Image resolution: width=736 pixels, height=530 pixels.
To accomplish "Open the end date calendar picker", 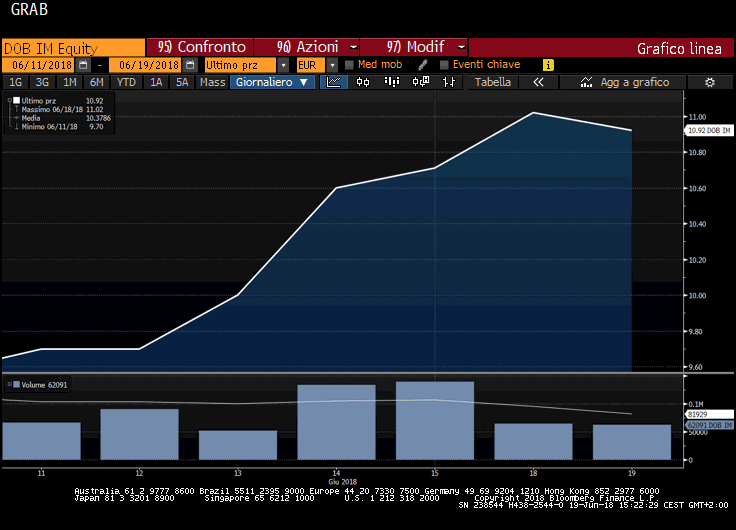I will pos(190,65).
